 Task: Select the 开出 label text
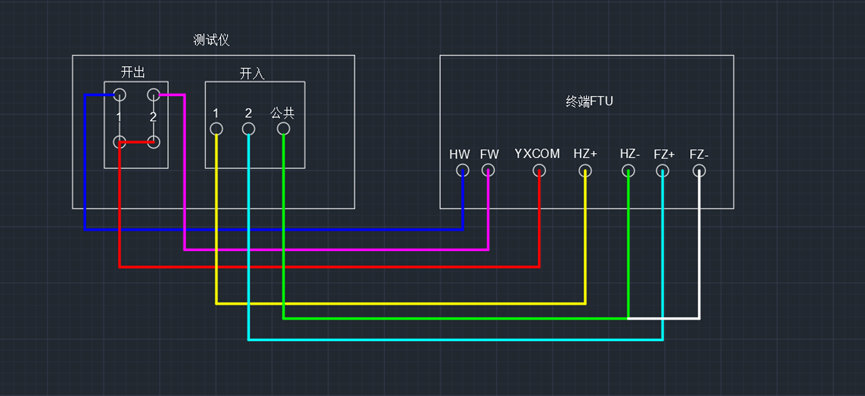point(133,72)
